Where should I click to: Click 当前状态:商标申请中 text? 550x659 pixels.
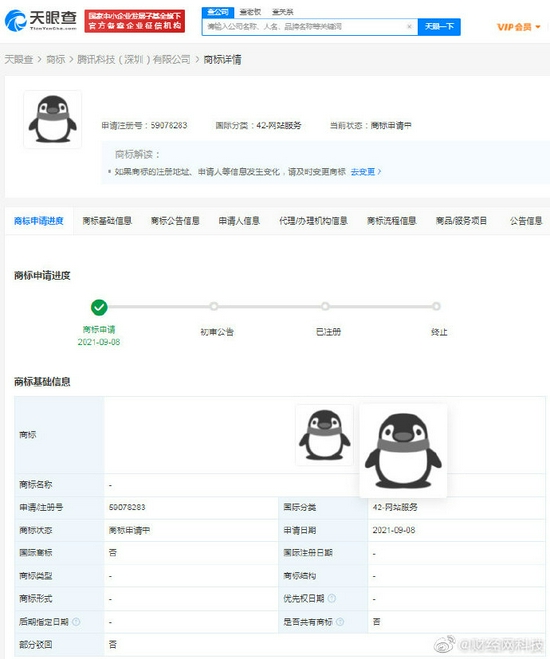click(371, 125)
